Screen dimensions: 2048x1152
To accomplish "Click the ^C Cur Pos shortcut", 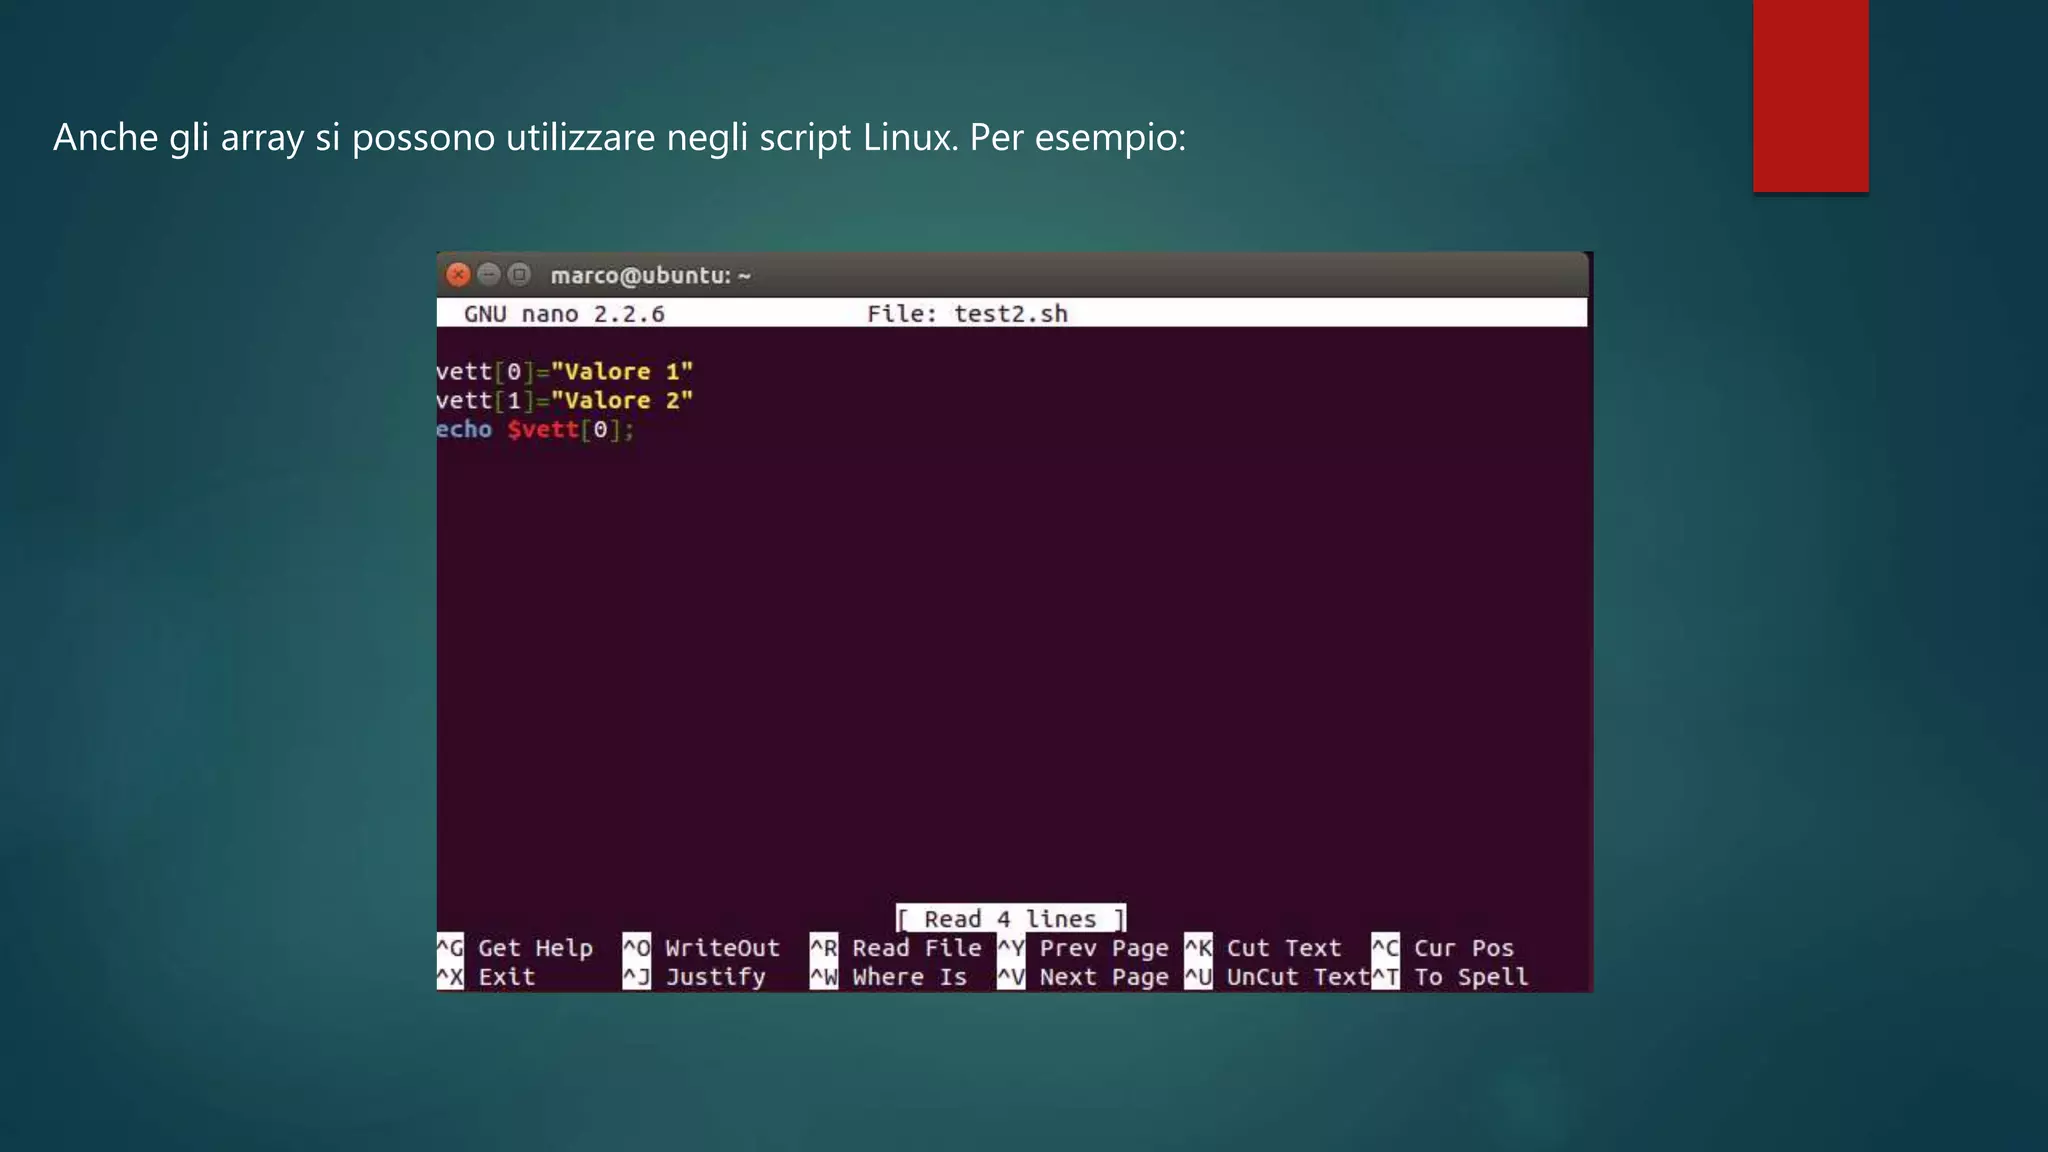I will click(x=1443, y=948).
